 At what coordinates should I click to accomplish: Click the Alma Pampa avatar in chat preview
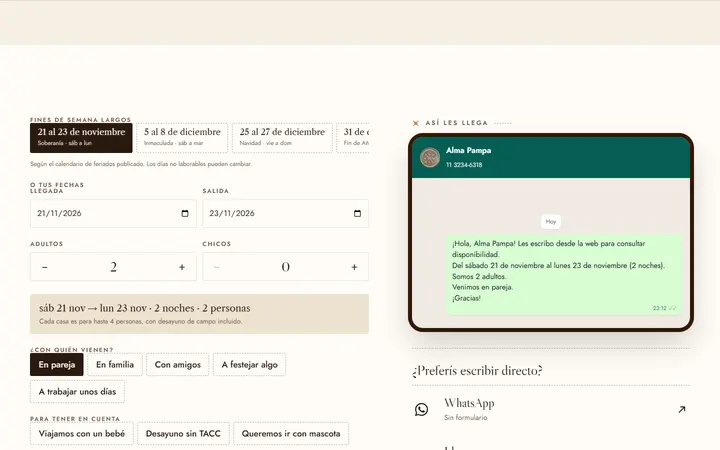[430, 158]
